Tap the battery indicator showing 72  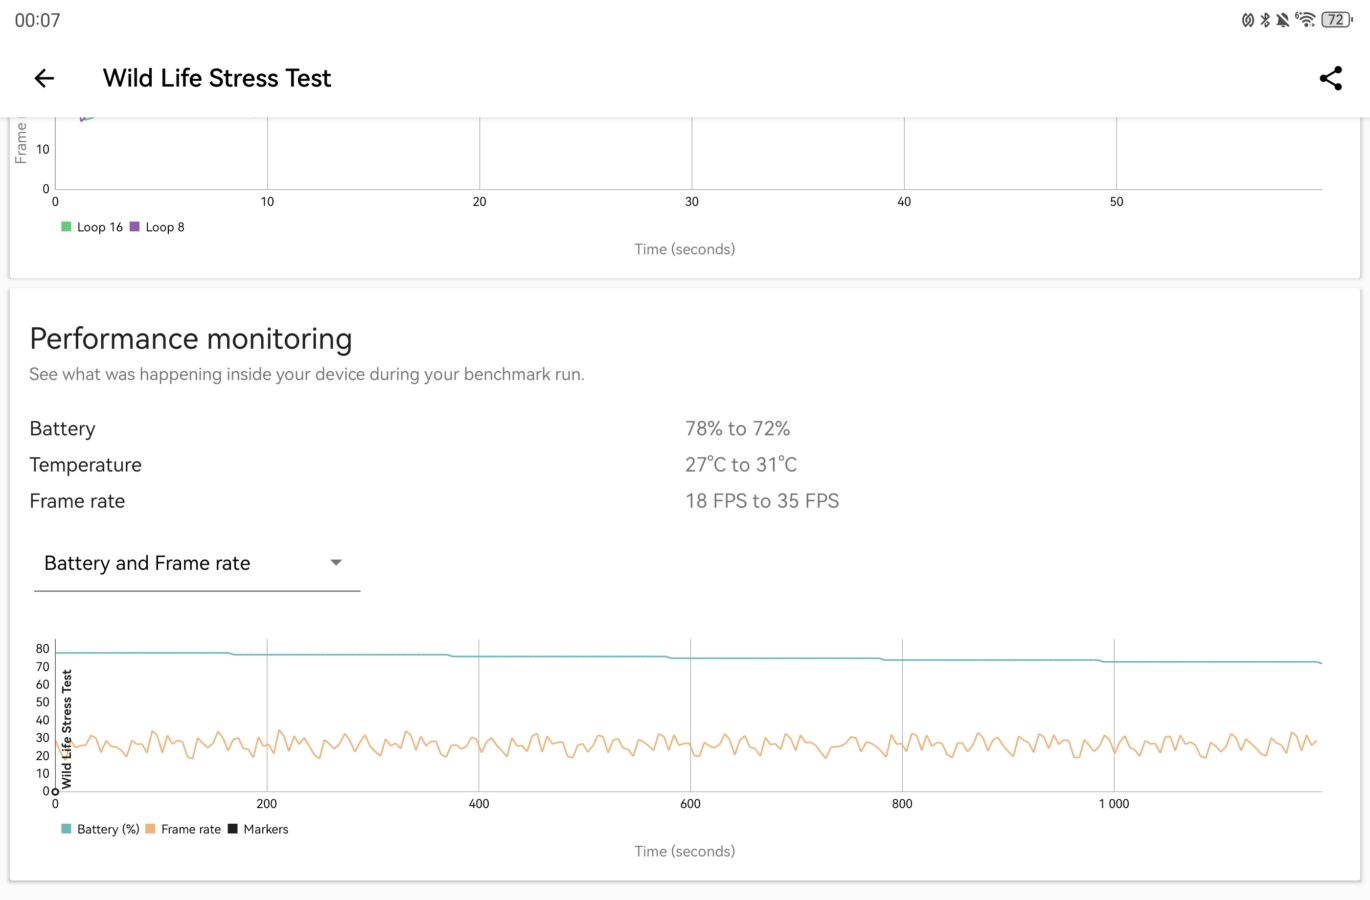pos(1336,20)
